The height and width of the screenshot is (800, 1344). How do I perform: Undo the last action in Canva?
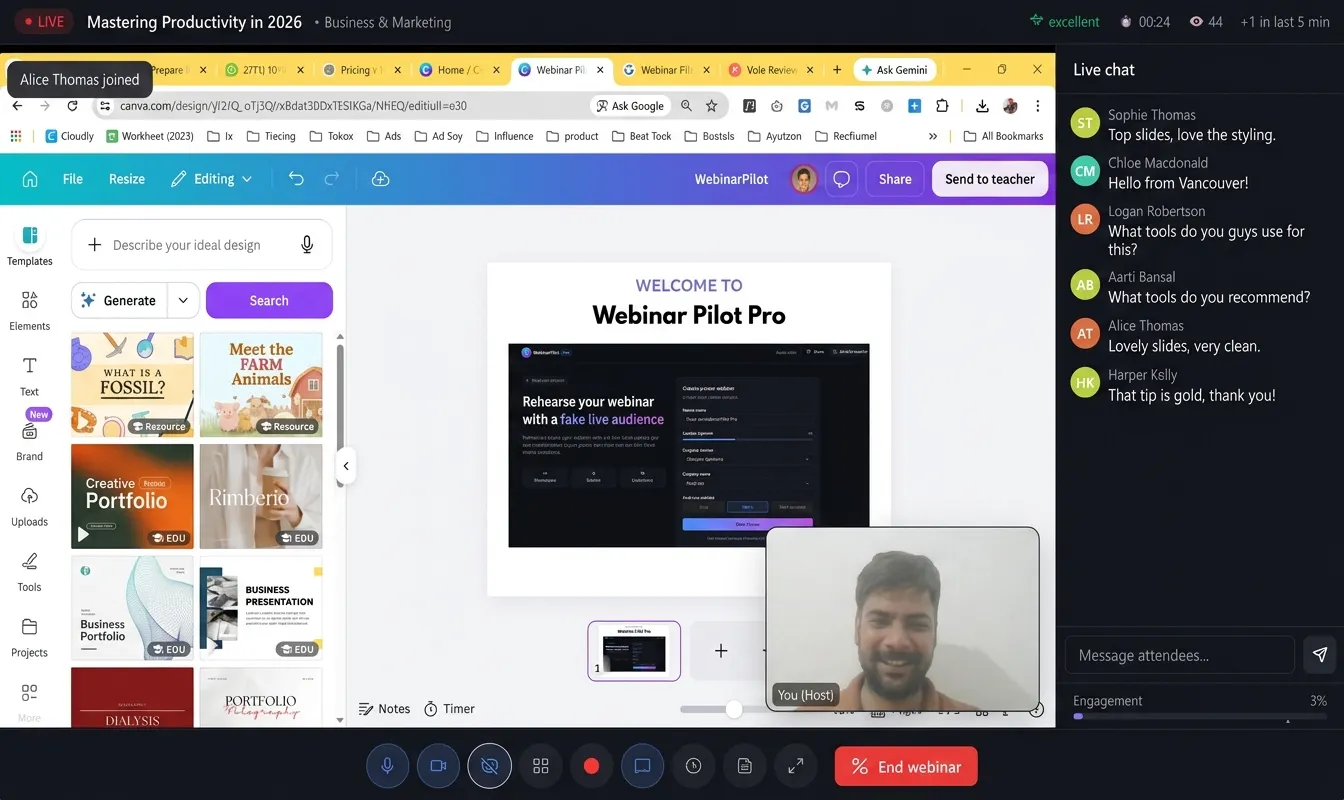click(296, 179)
